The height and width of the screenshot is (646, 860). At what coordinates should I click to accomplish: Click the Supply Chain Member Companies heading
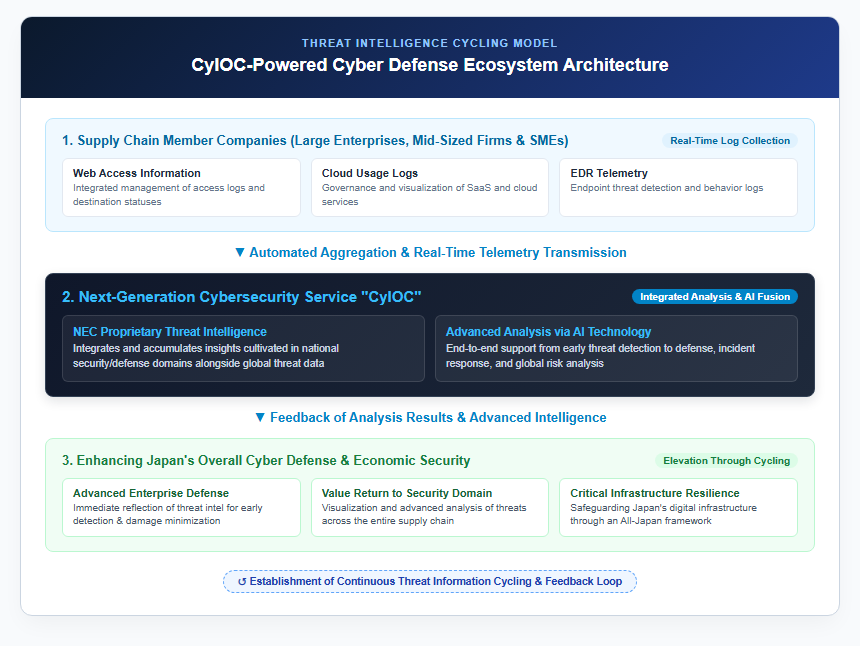coord(315,140)
